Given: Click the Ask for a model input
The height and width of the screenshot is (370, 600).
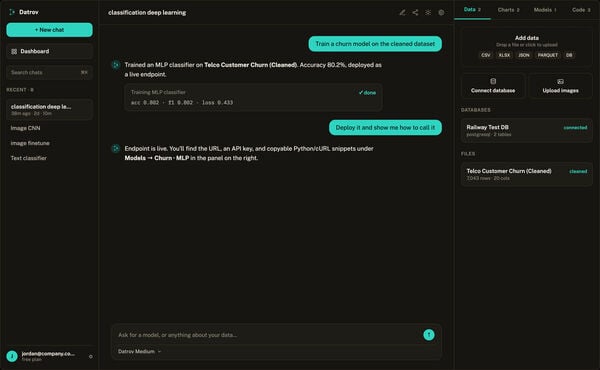Looking at the screenshot, I should point(268,335).
